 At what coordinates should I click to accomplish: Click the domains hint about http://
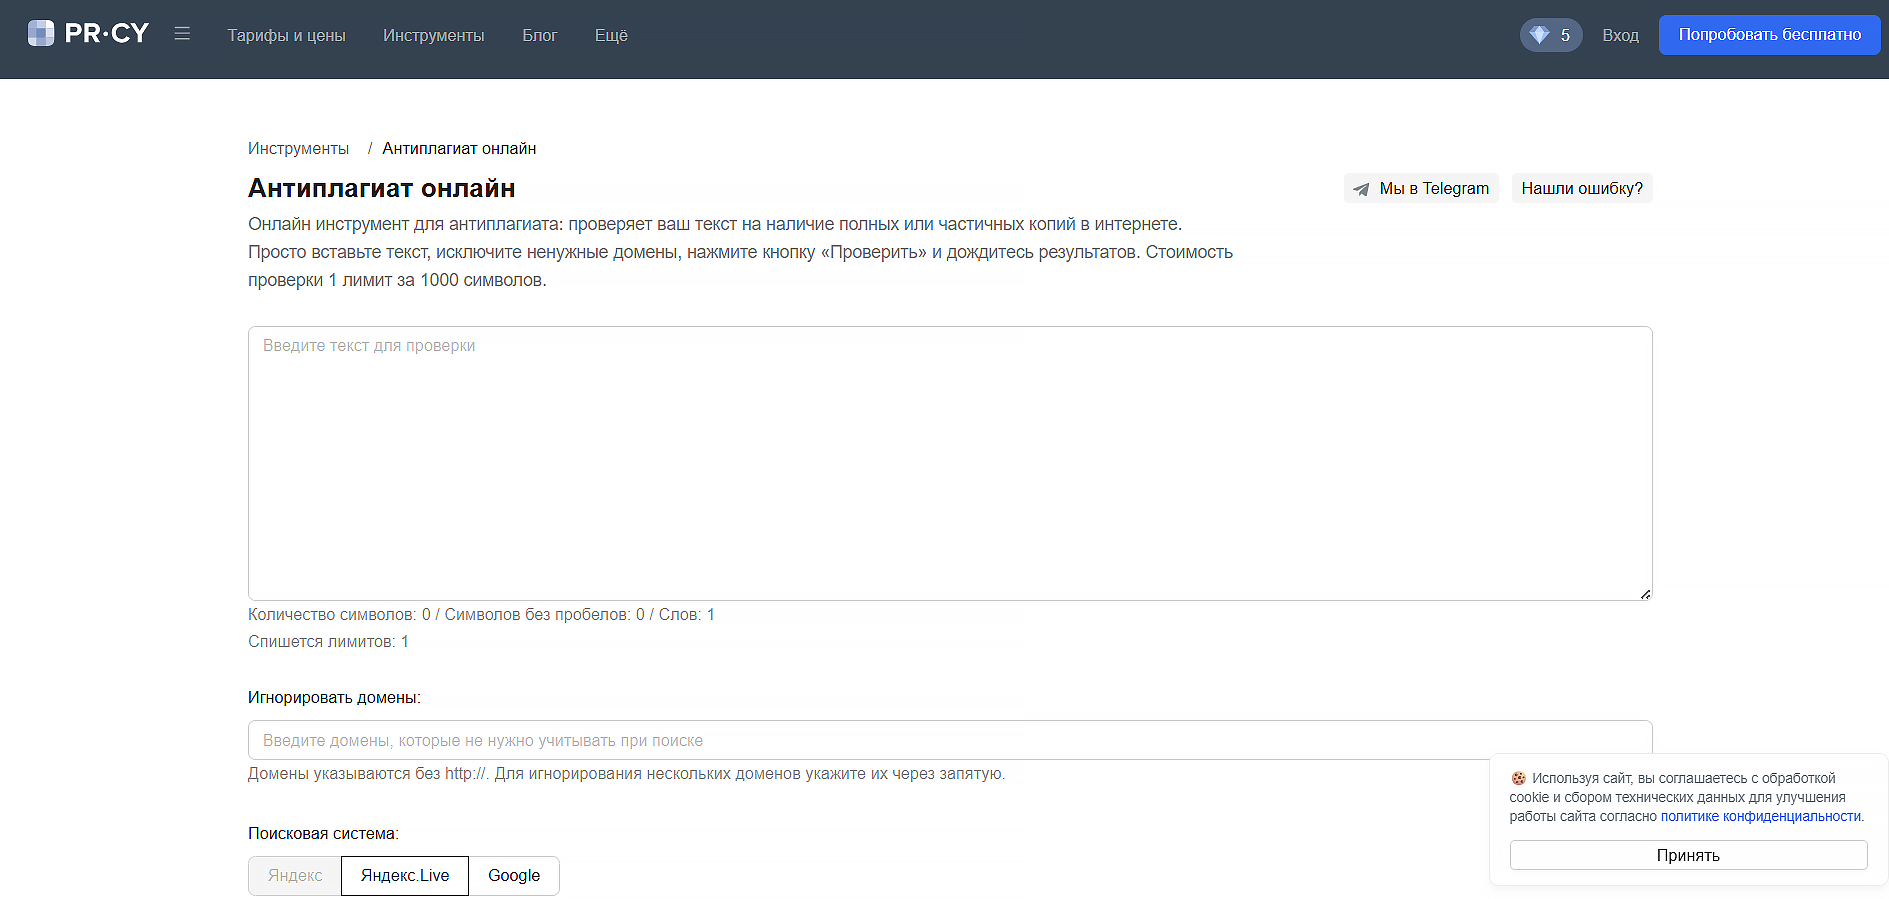[x=627, y=773]
